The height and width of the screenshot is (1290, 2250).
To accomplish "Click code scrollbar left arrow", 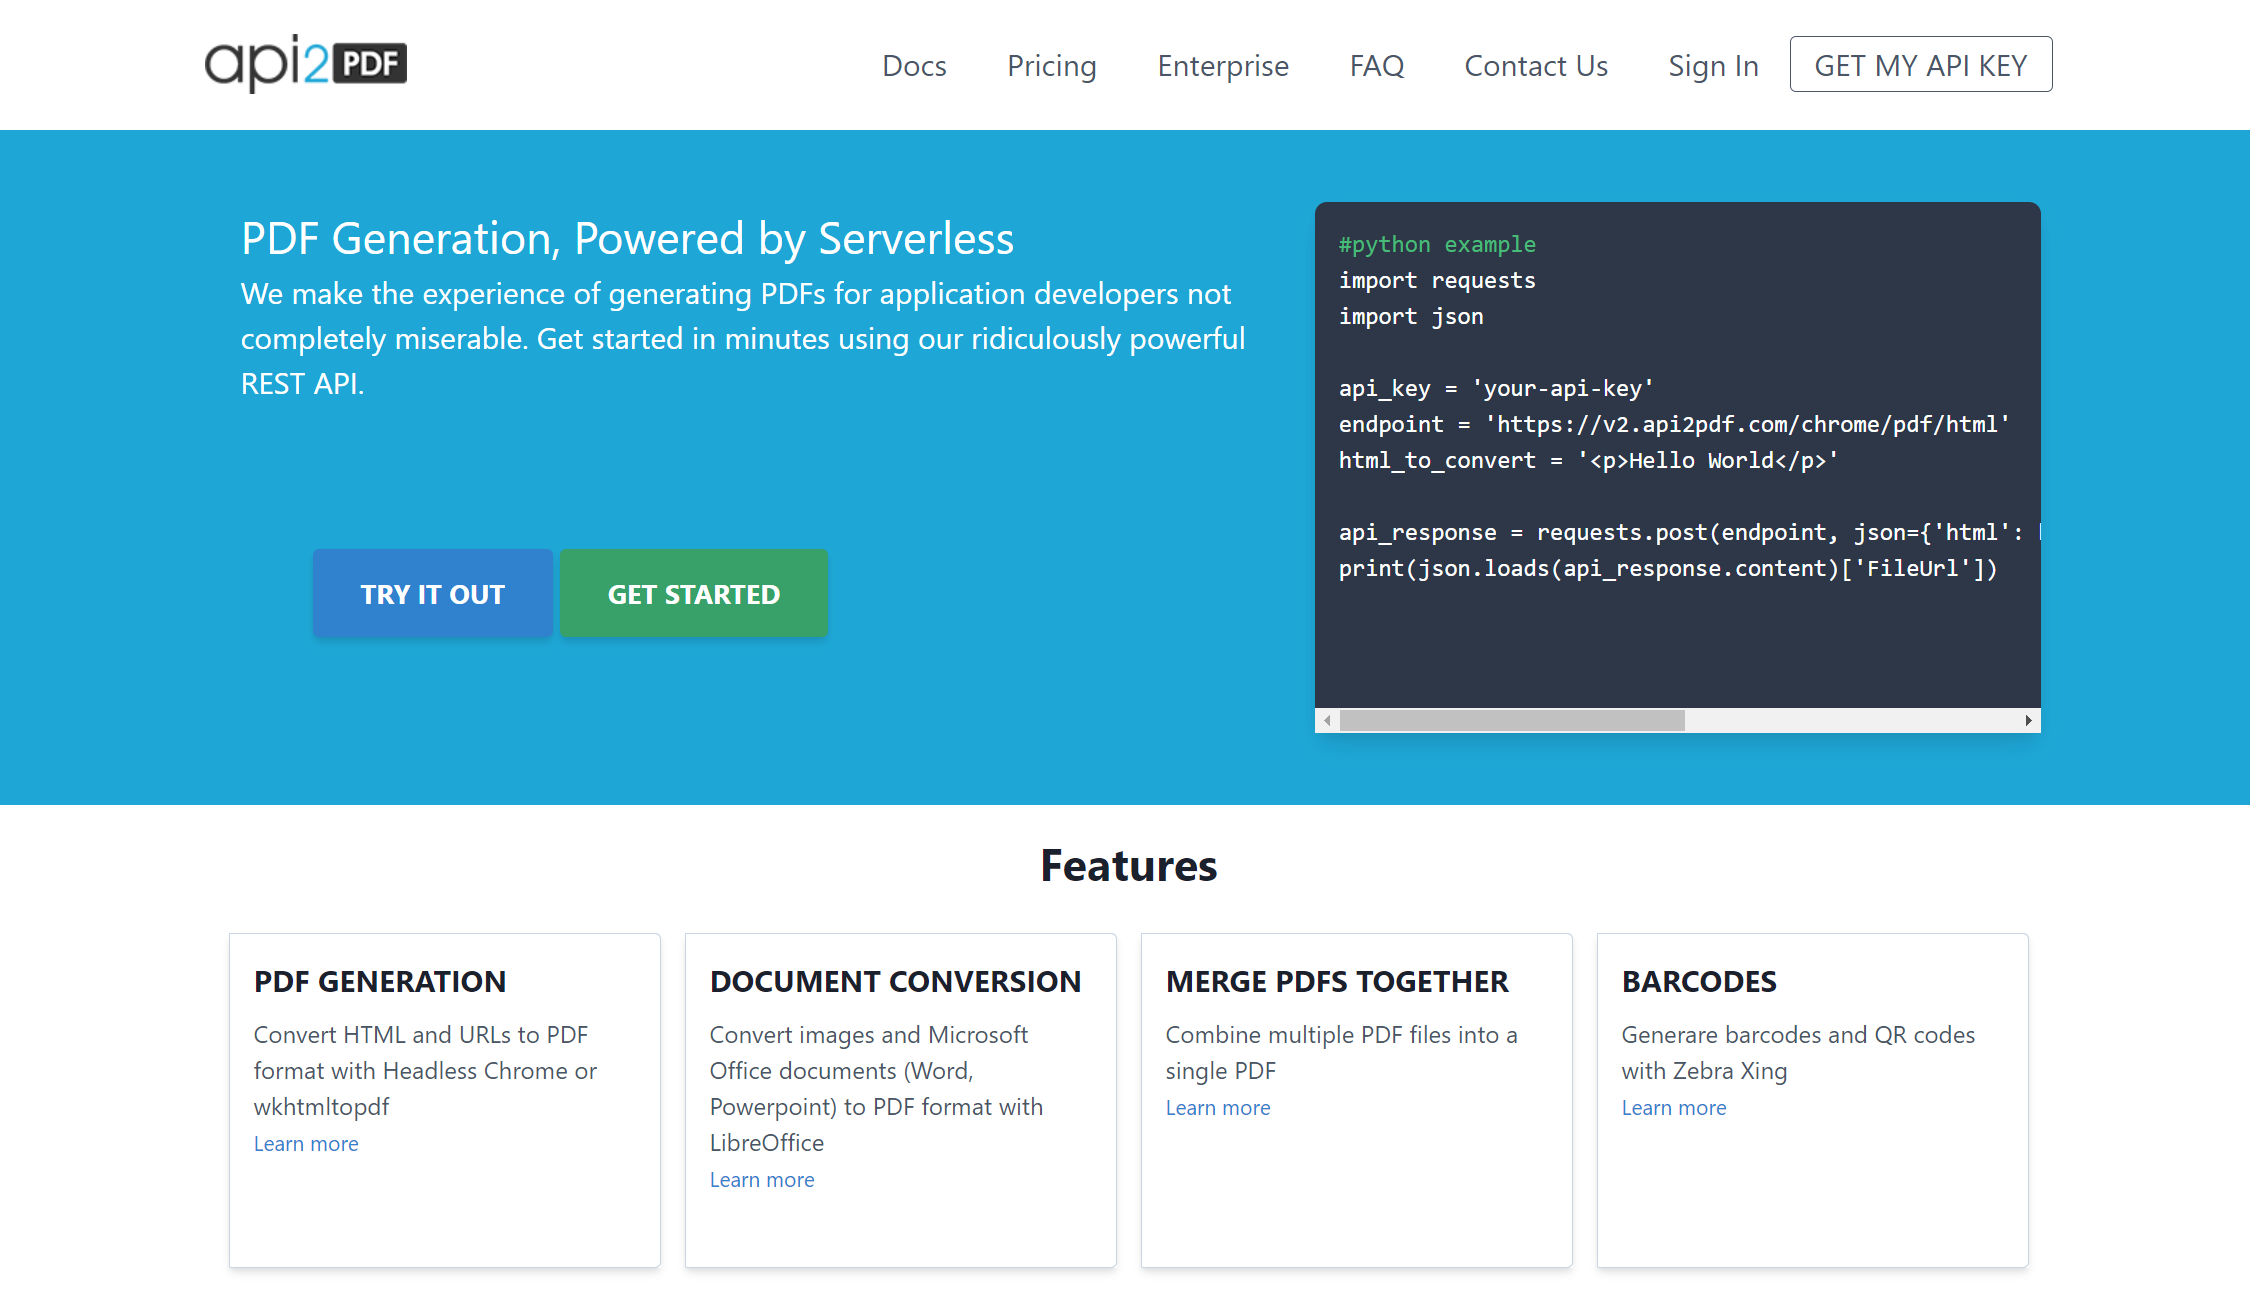I will coord(1327,720).
